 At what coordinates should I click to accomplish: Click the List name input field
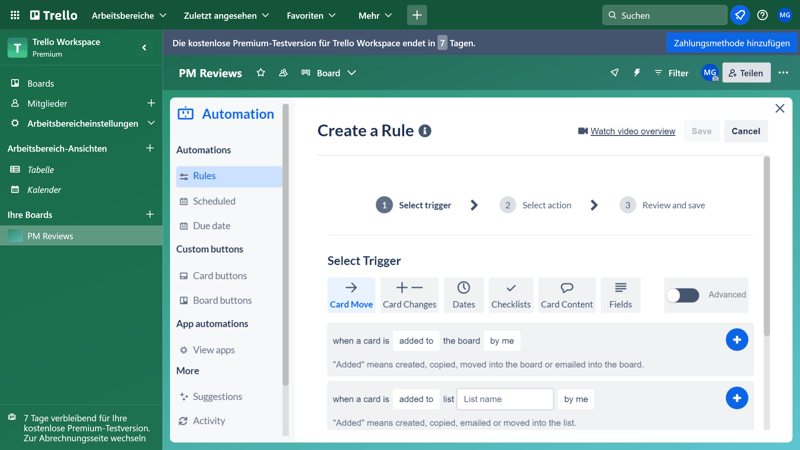(x=505, y=399)
